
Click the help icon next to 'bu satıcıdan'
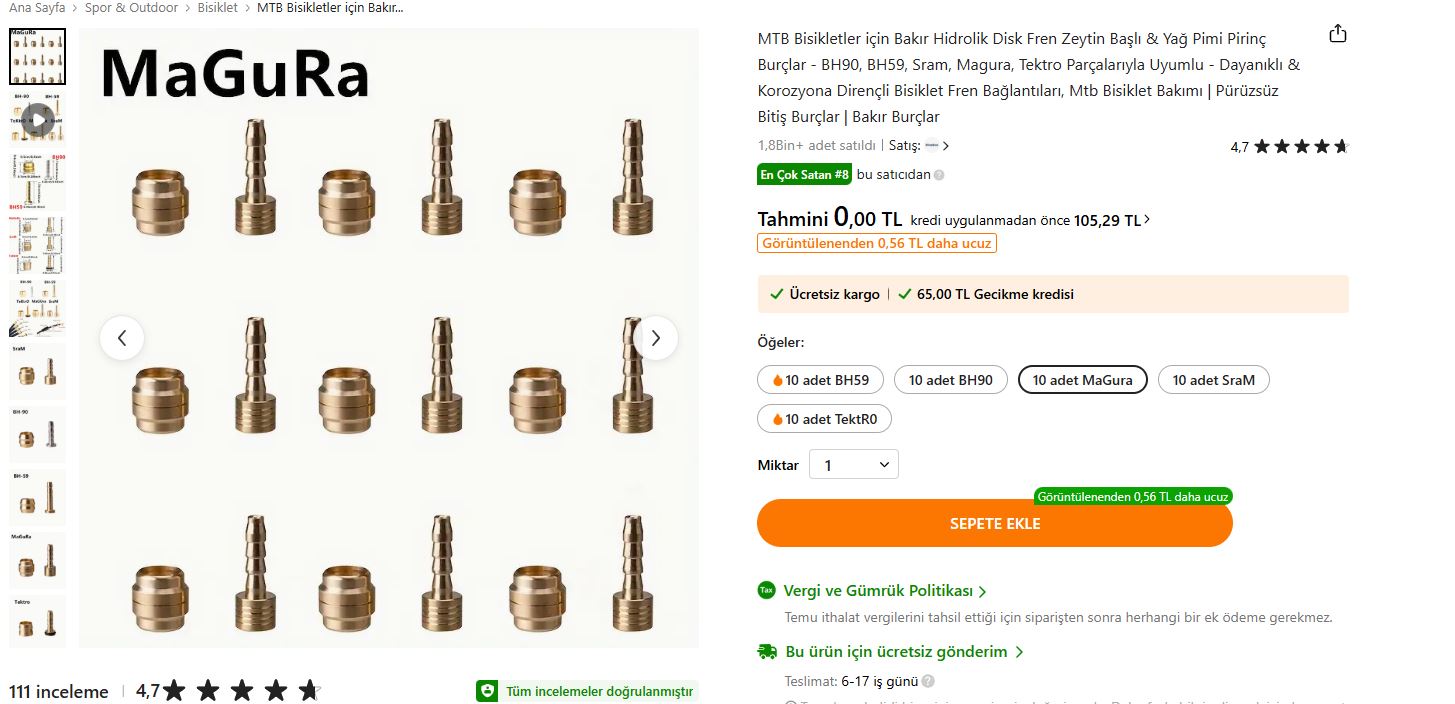click(939, 175)
